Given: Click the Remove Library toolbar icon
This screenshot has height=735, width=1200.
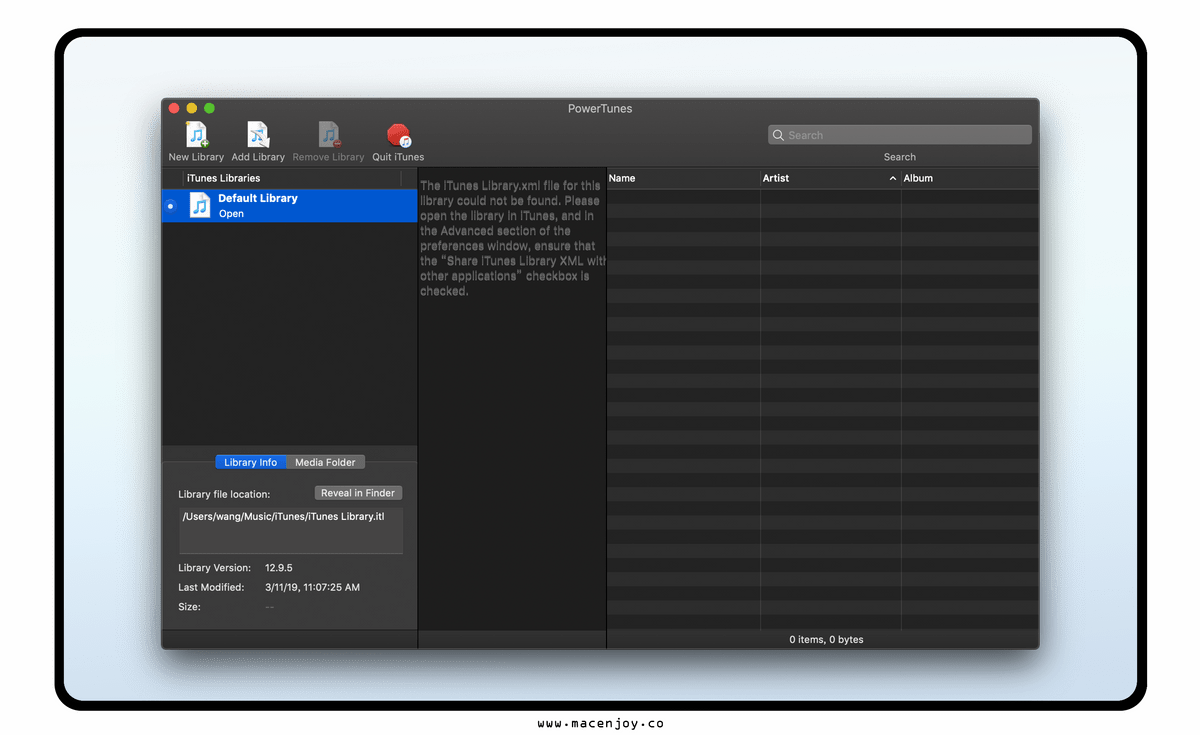Looking at the screenshot, I should (329, 136).
